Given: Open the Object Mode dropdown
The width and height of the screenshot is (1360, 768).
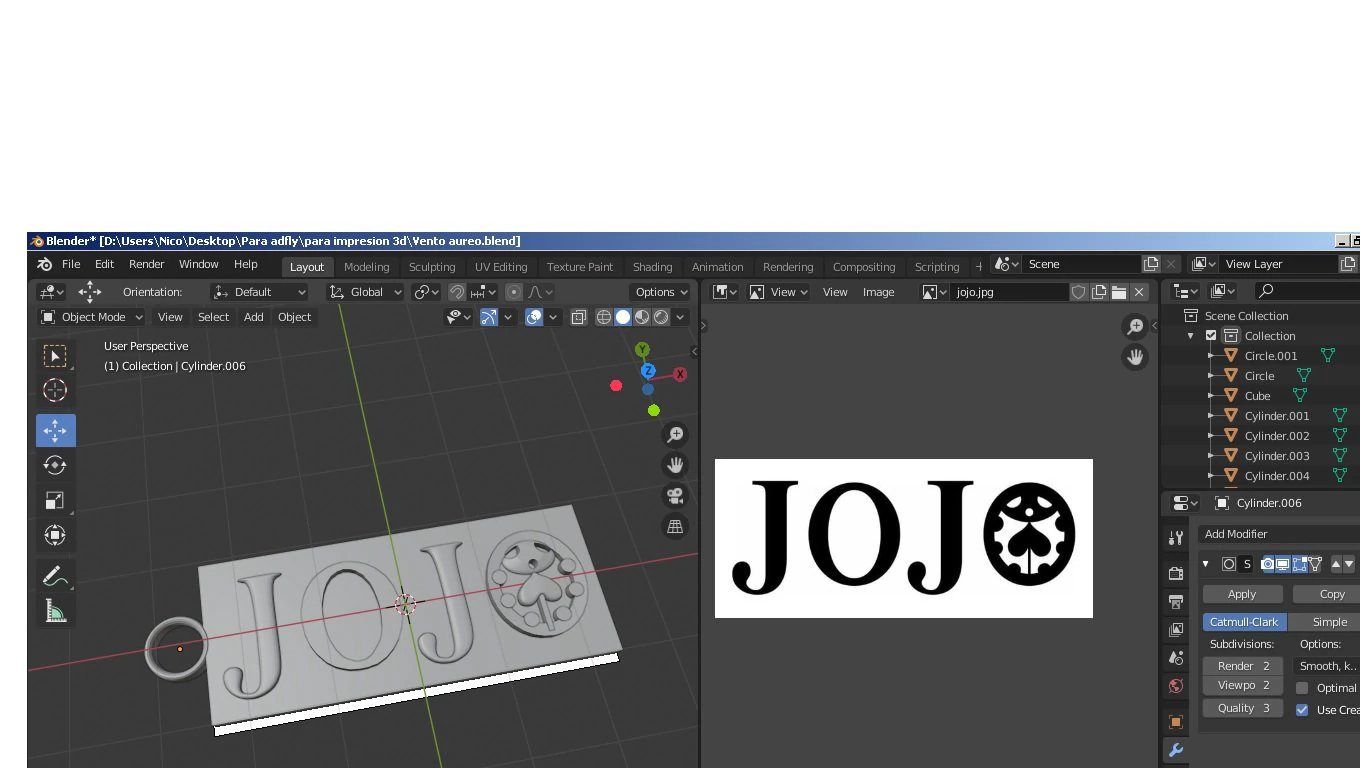Looking at the screenshot, I should point(91,317).
